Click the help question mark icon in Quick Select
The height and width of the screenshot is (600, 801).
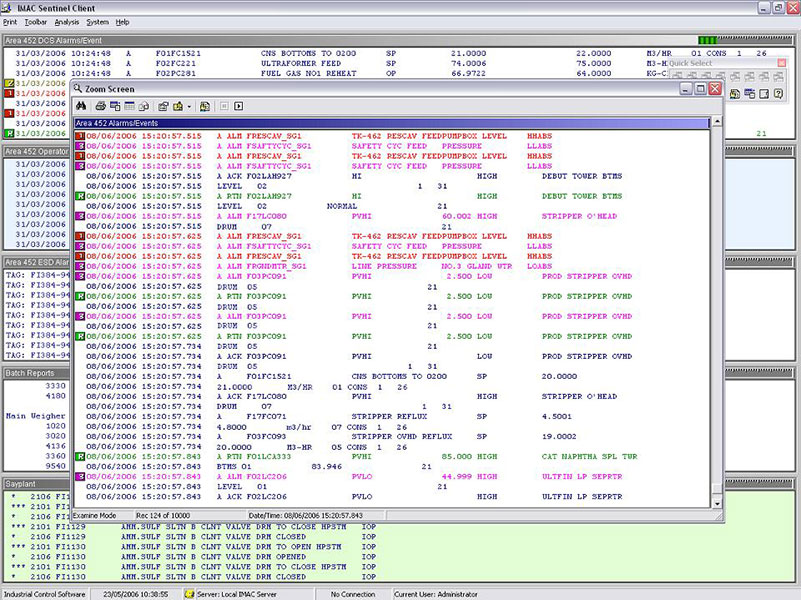(x=778, y=94)
